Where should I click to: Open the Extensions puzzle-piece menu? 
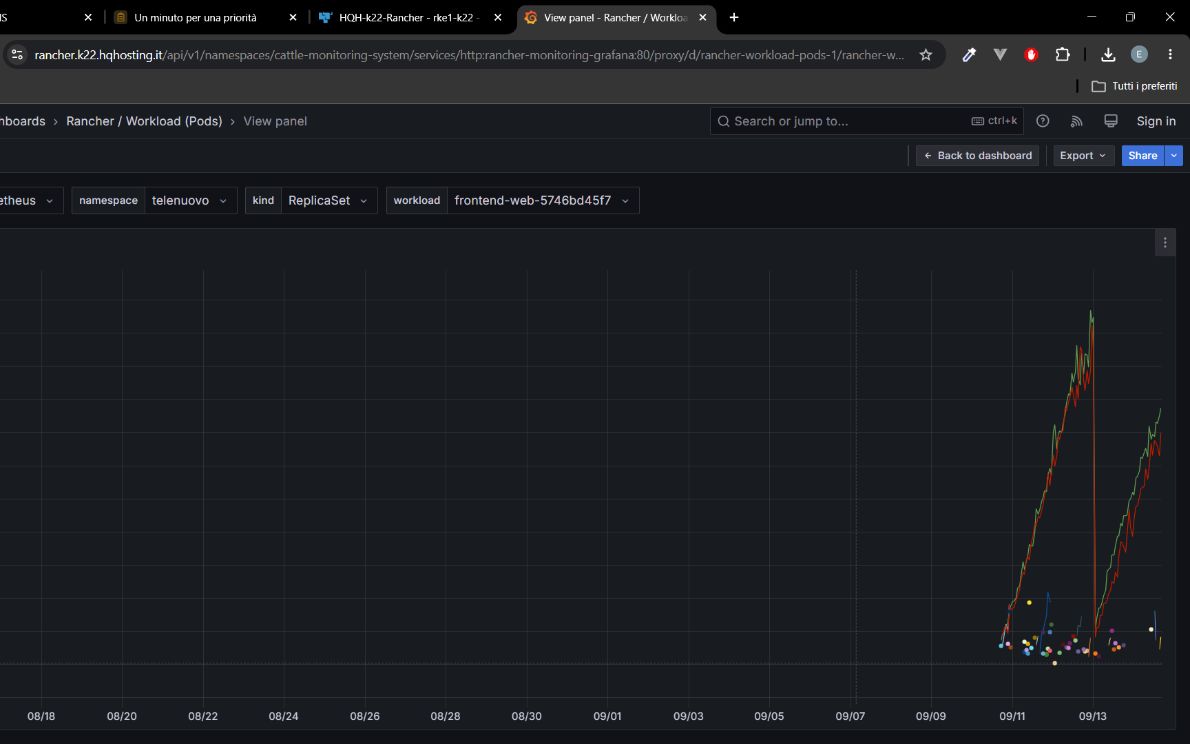(x=1062, y=55)
